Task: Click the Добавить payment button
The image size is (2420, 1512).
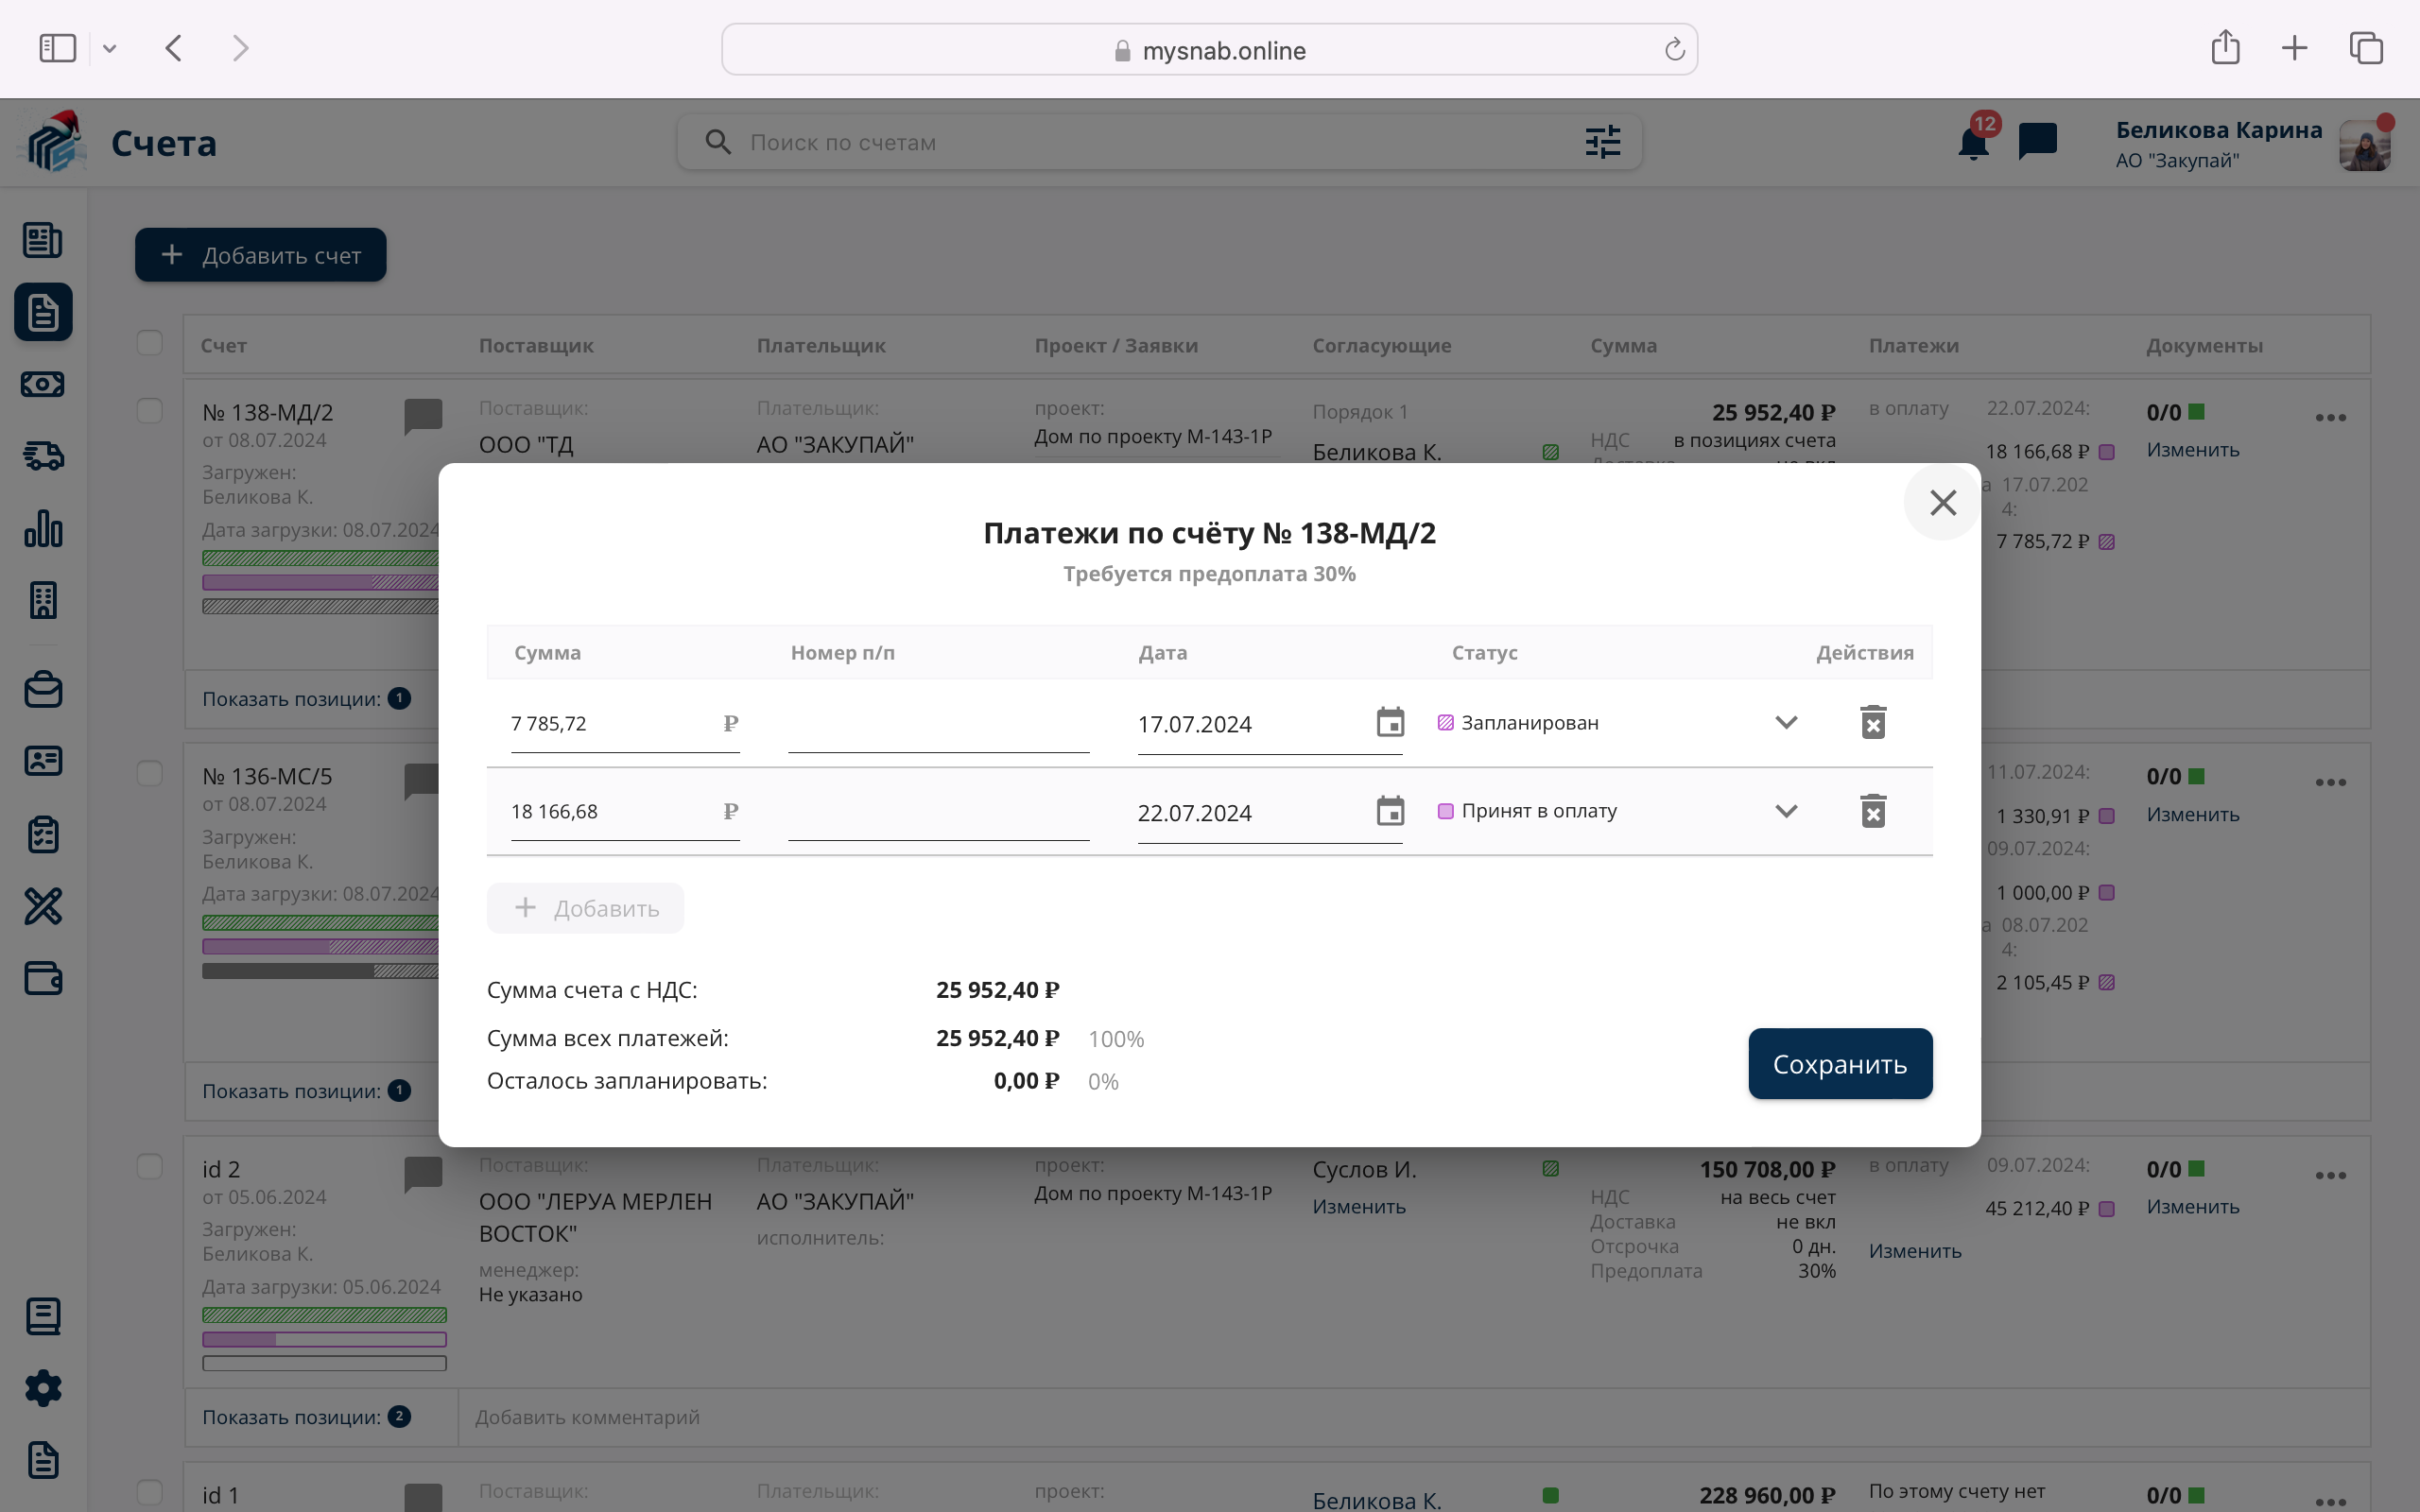Action: coord(586,908)
